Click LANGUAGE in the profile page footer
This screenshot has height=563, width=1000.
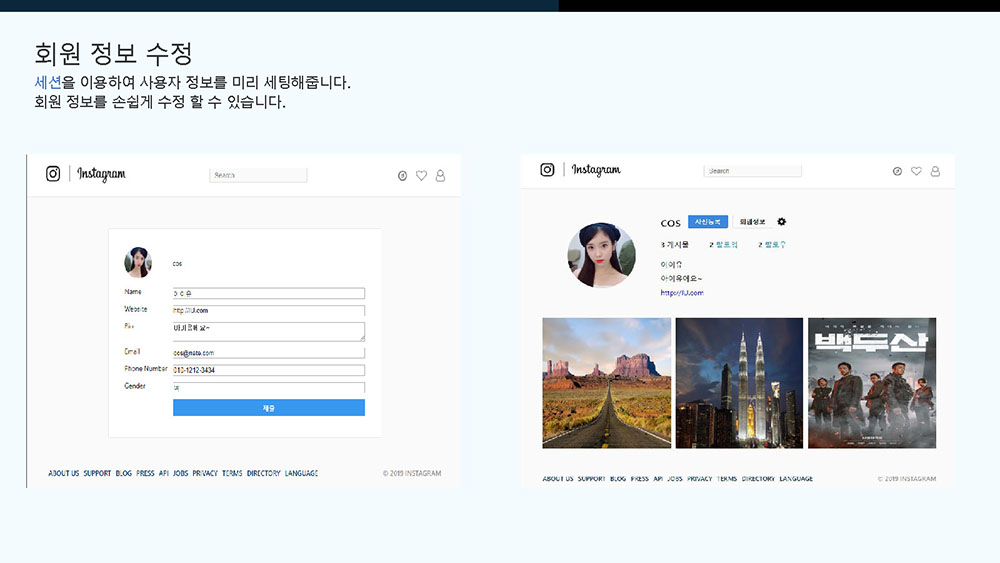pos(796,478)
